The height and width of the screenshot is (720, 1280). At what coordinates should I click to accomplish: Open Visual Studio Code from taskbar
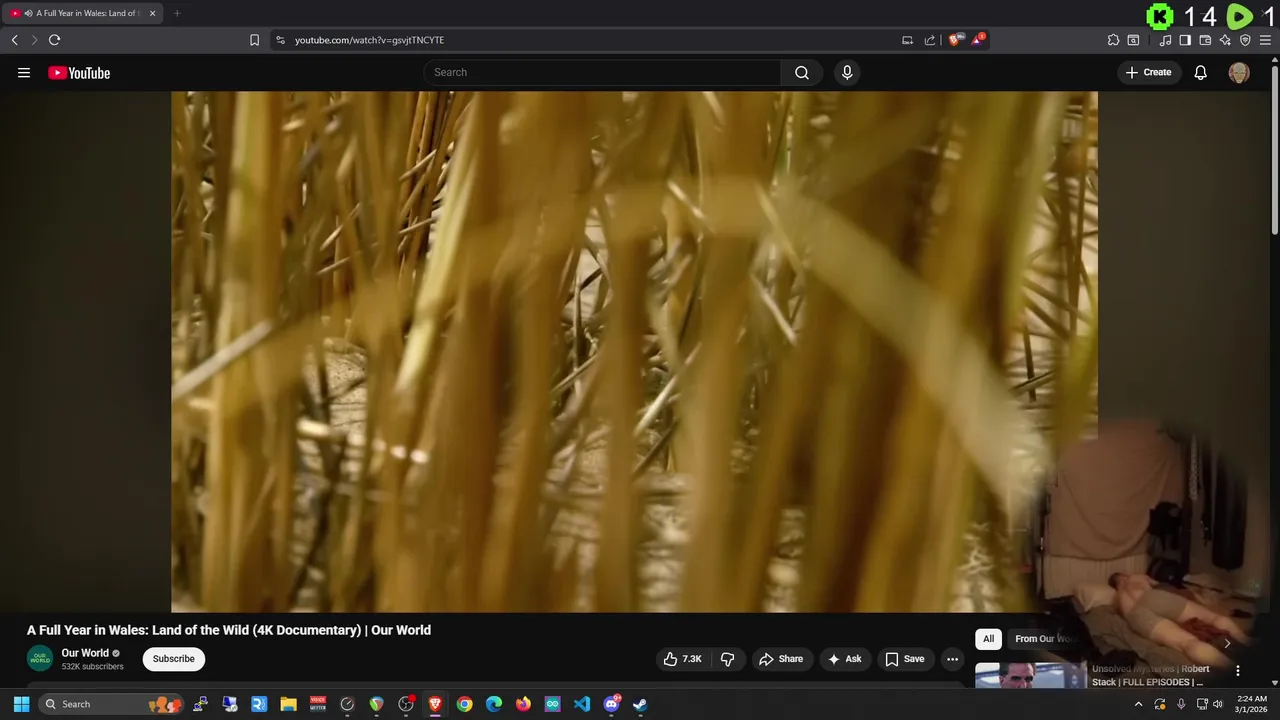click(582, 704)
